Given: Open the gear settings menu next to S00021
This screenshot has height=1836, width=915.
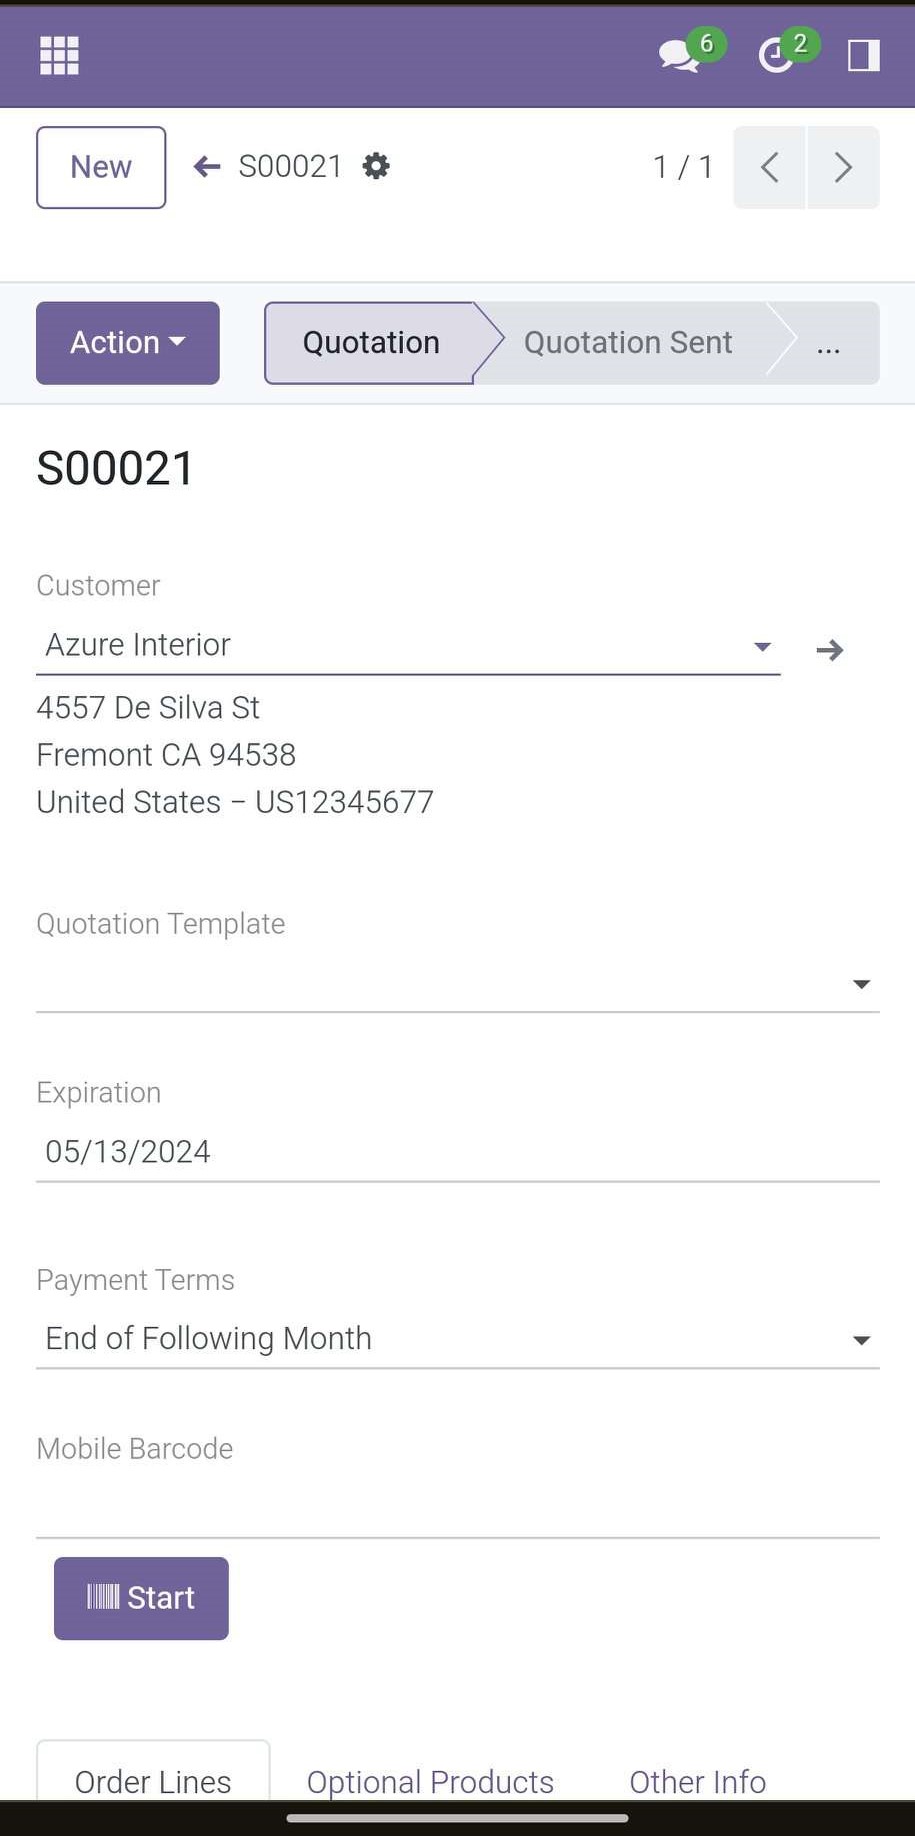Looking at the screenshot, I should point(376,166).
